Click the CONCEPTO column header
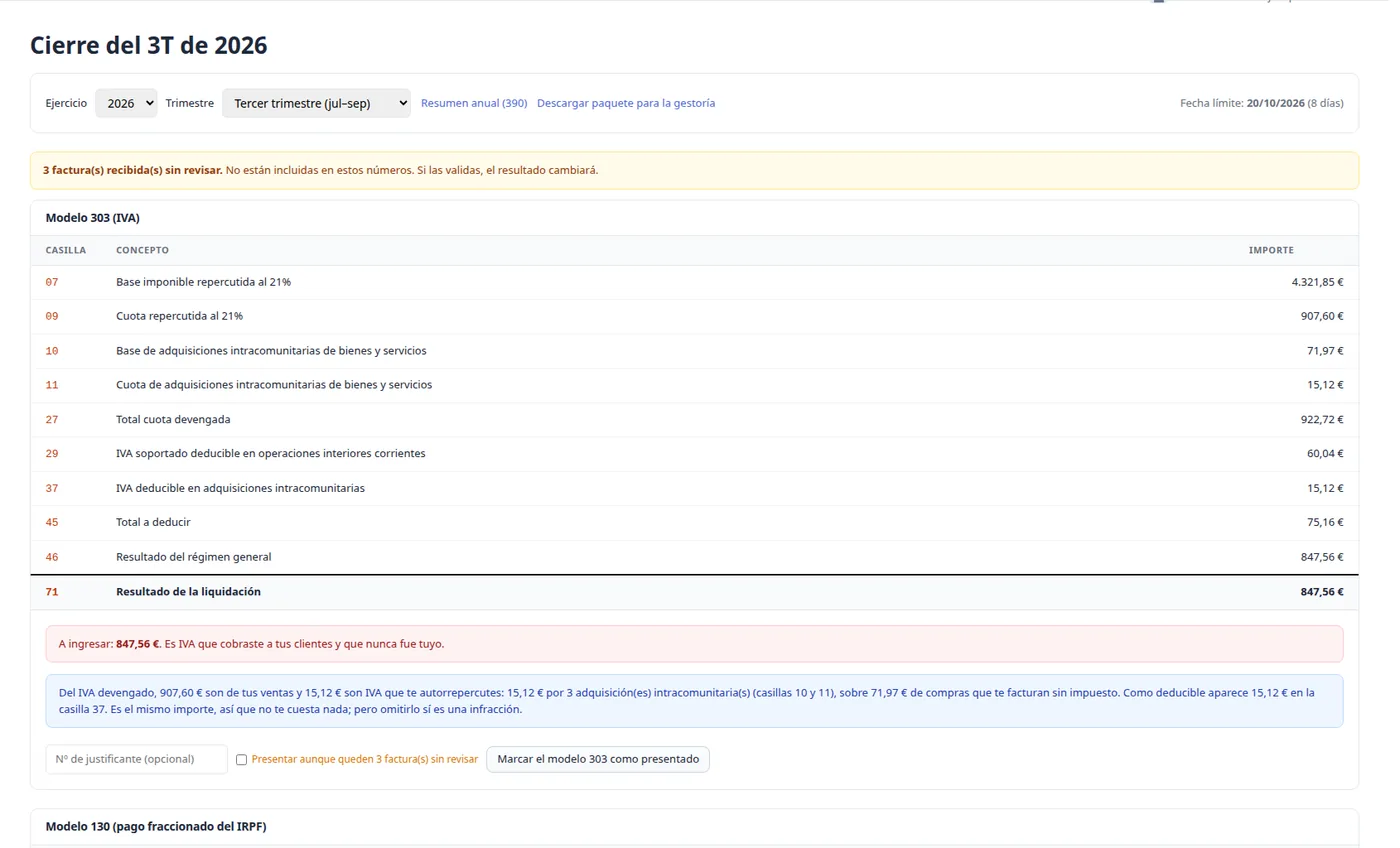 [142, 250]
